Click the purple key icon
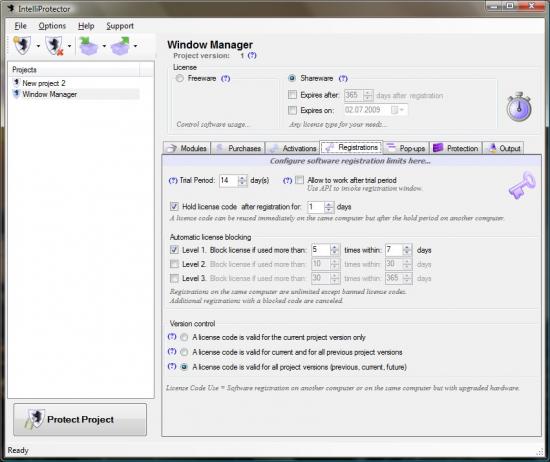 (x=522, y=185)
